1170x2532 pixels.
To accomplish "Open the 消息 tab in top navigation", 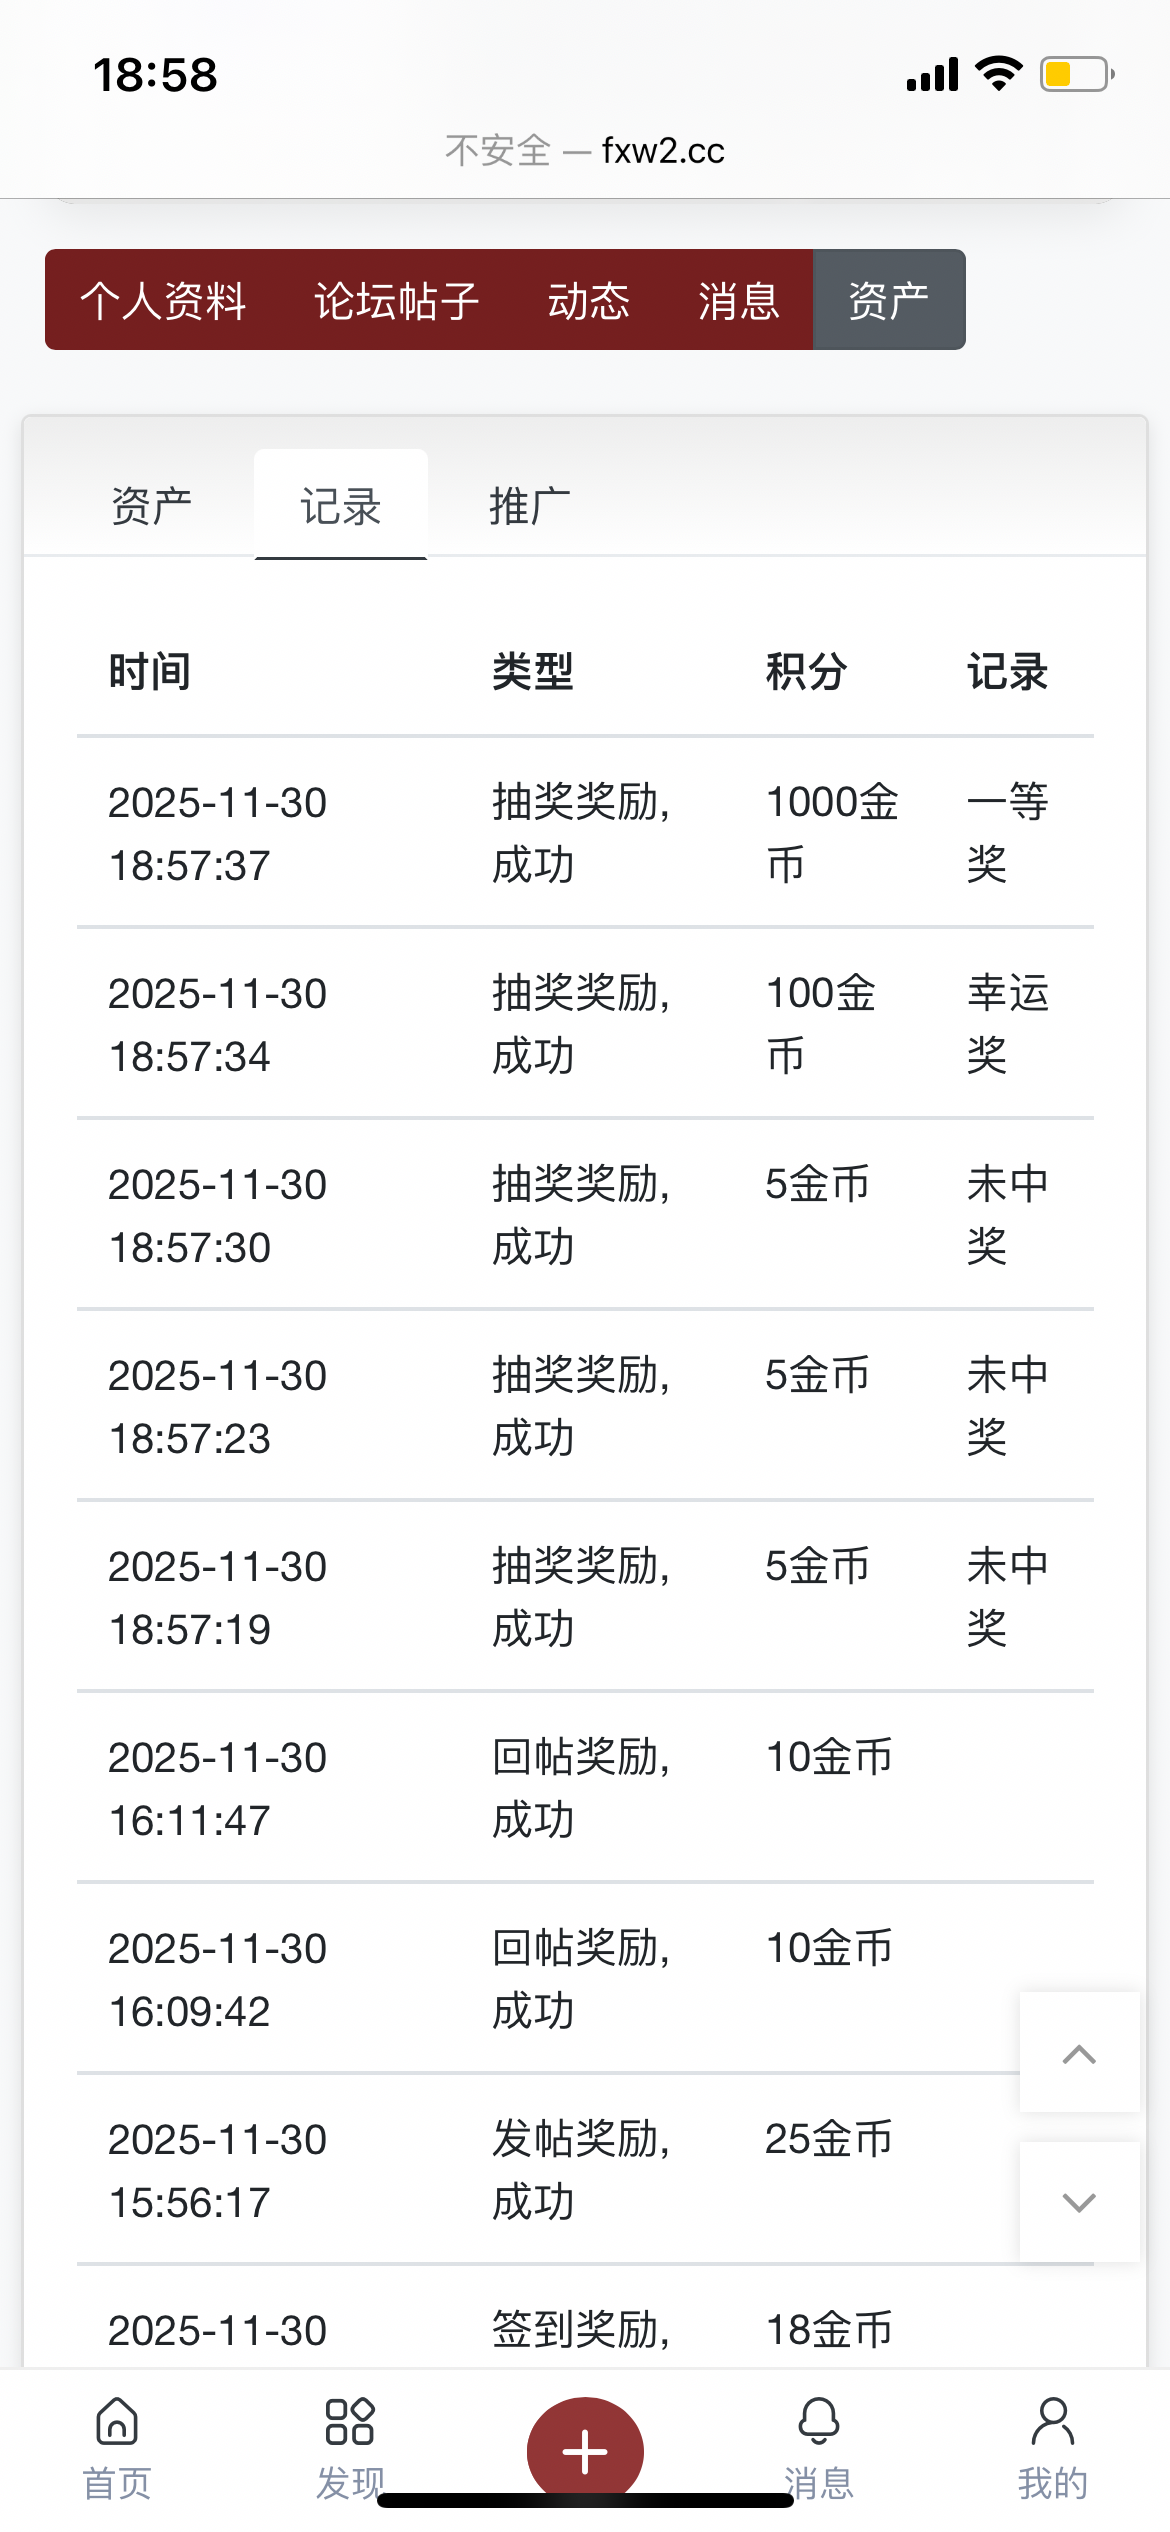I will (739, 300).
